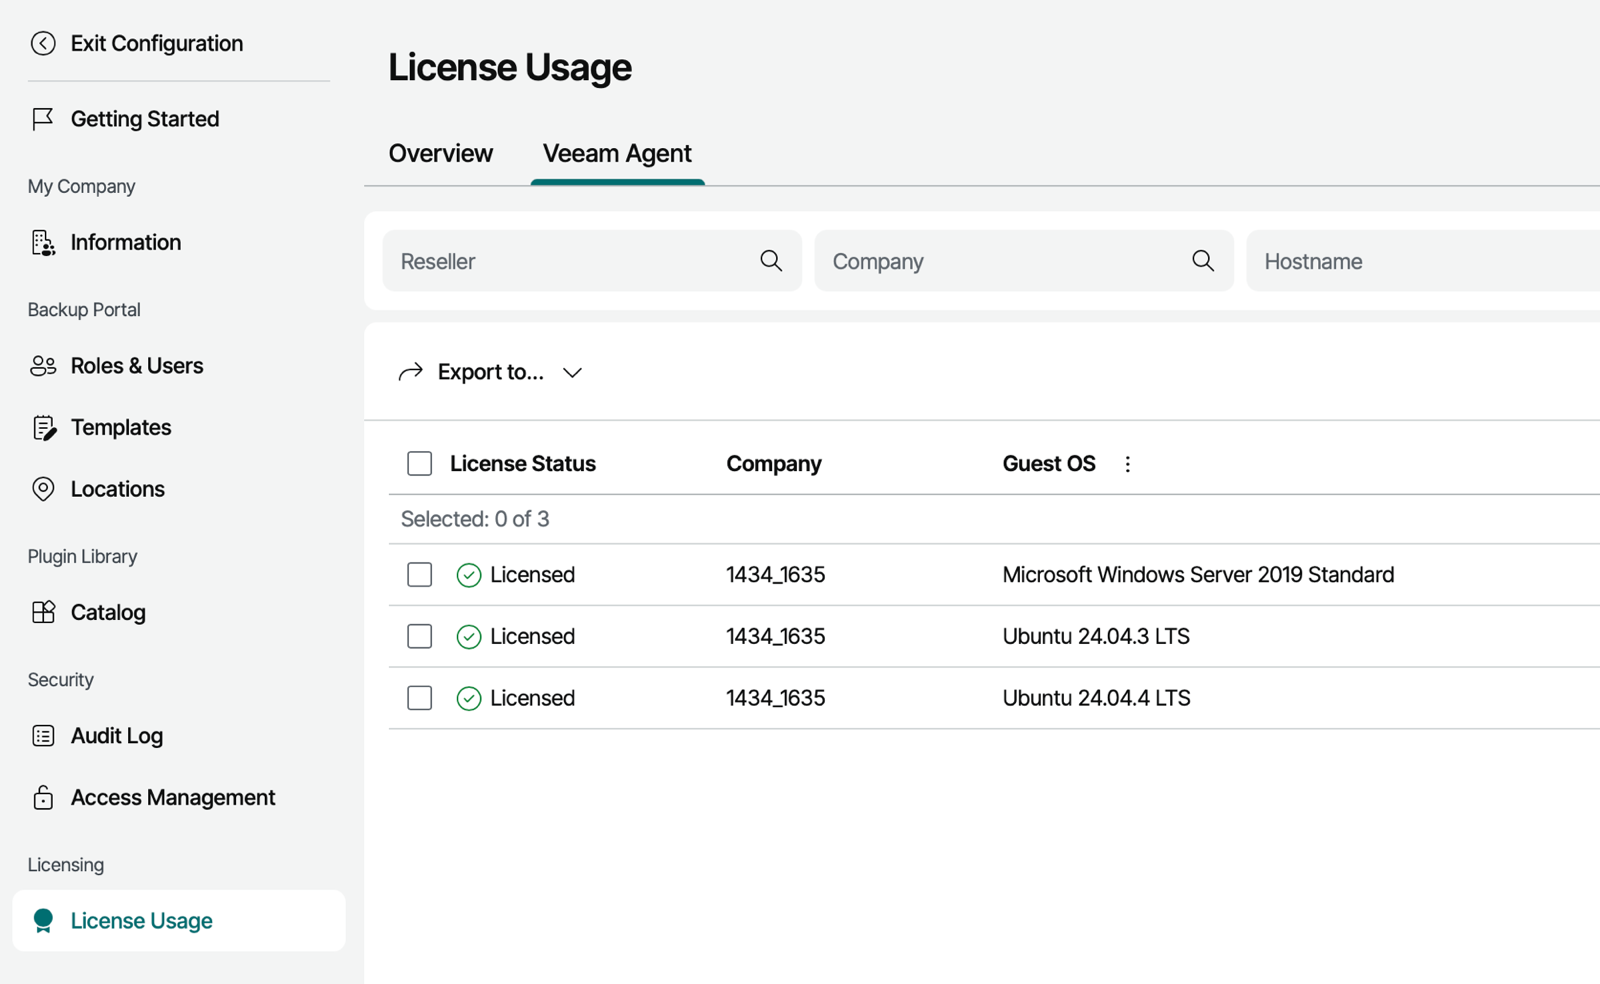Image resolution: width=1600 pixels, height=984 pixels.
Task: Expand the Export to dropdown chevron
Action: click(572, 373)
